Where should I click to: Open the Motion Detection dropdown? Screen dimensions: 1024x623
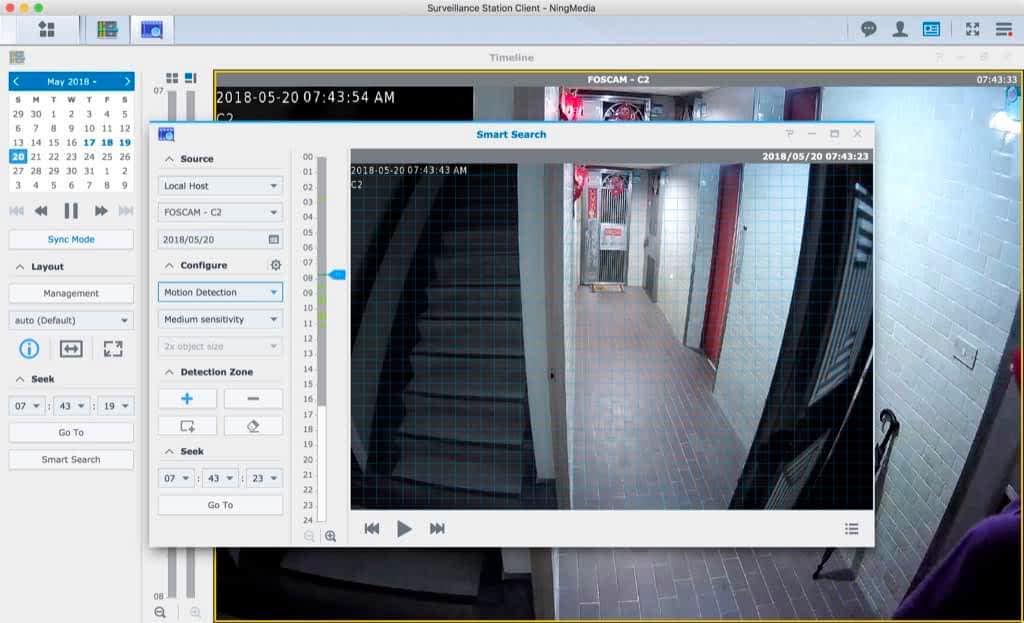coord(220,293)
